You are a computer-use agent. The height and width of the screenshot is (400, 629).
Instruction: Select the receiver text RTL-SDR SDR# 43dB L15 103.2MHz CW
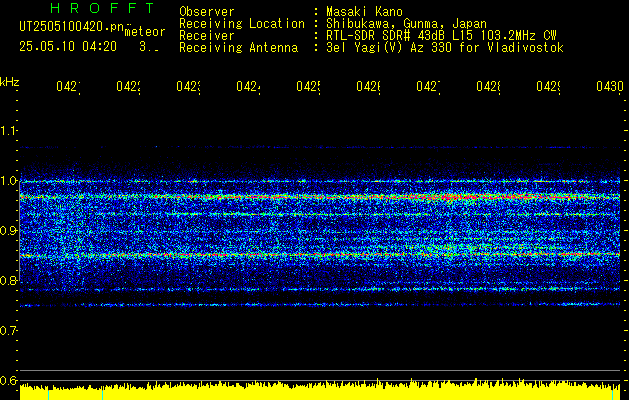coord(441,36)
